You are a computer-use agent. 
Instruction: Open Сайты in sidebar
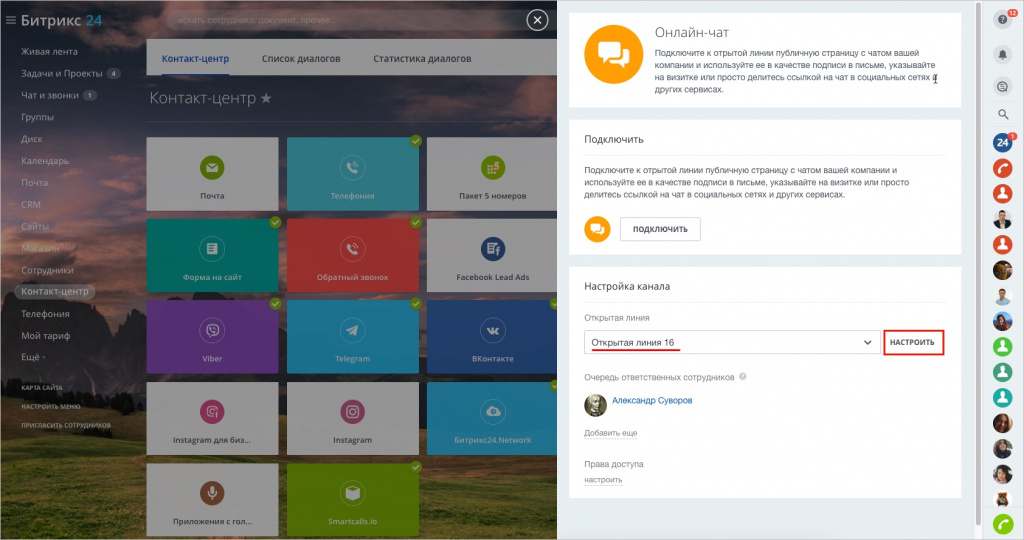coord(35,227)
